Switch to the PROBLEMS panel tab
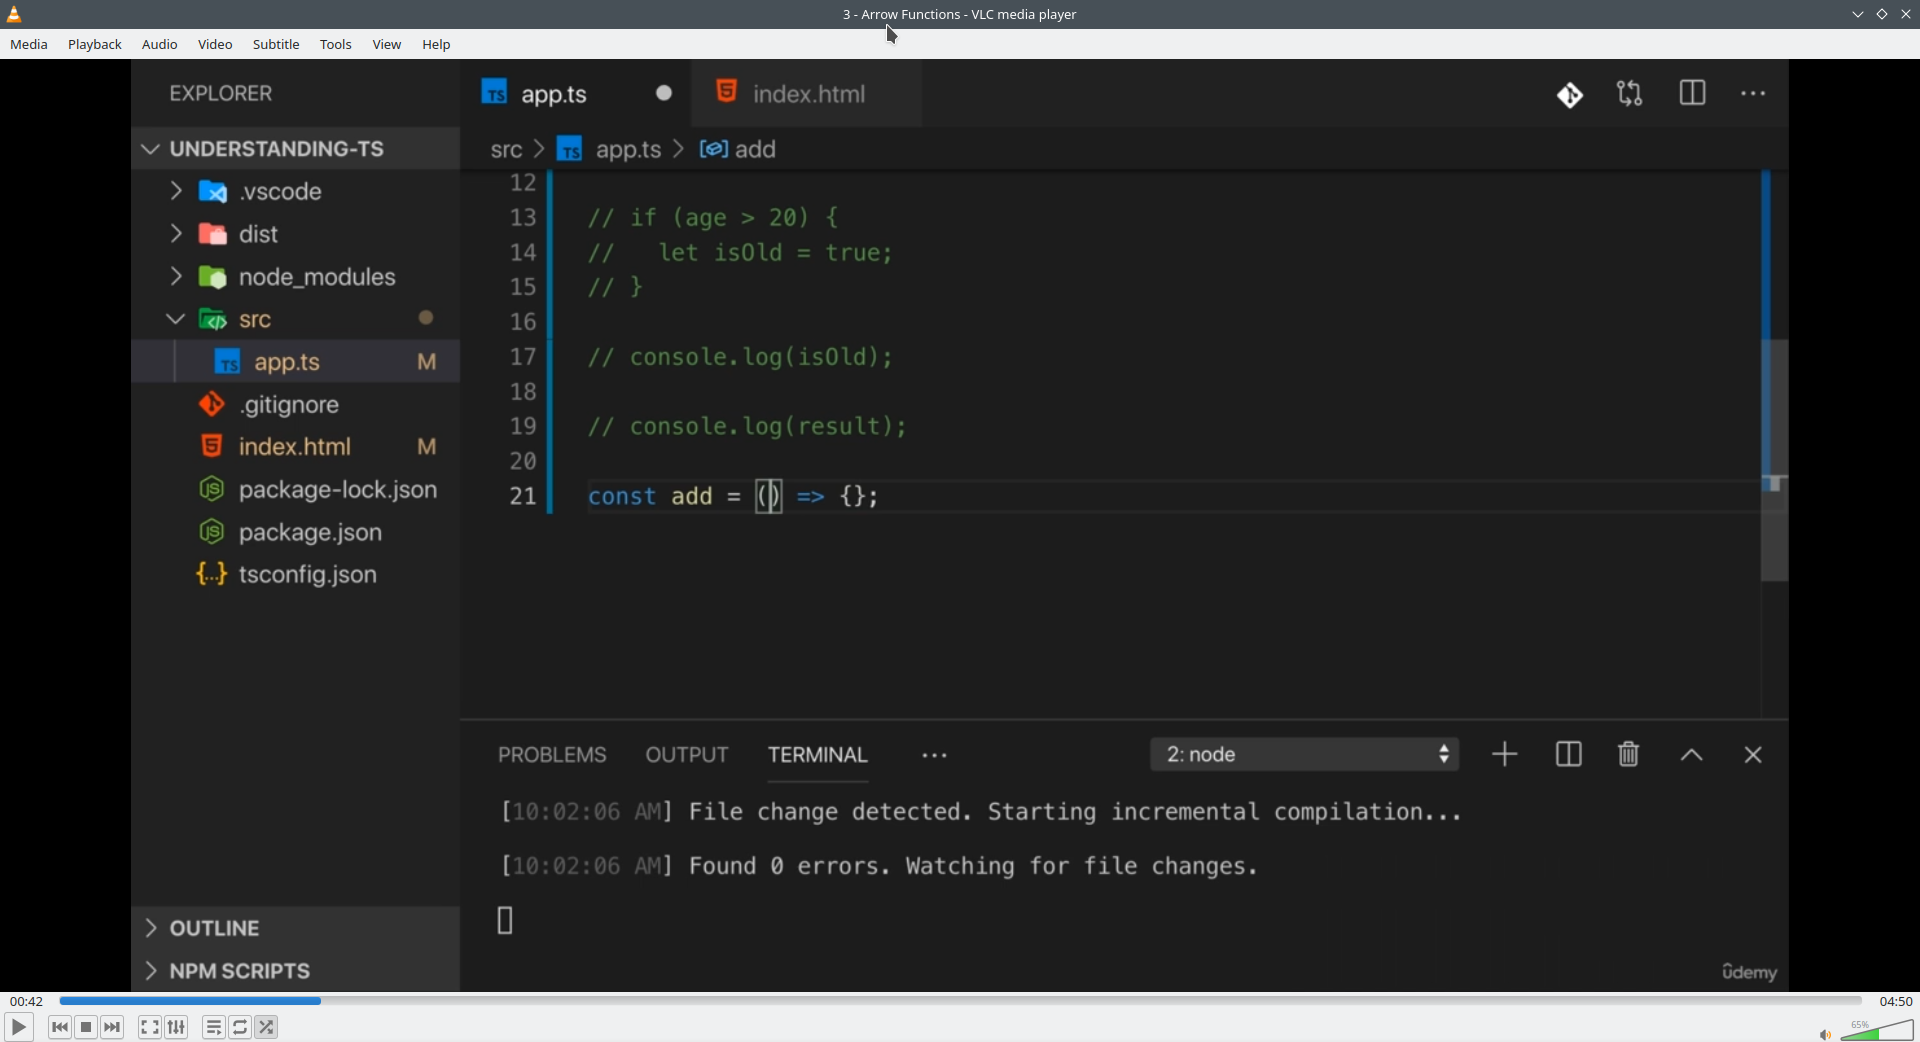 pyautogui.click(x=552, y=755)
